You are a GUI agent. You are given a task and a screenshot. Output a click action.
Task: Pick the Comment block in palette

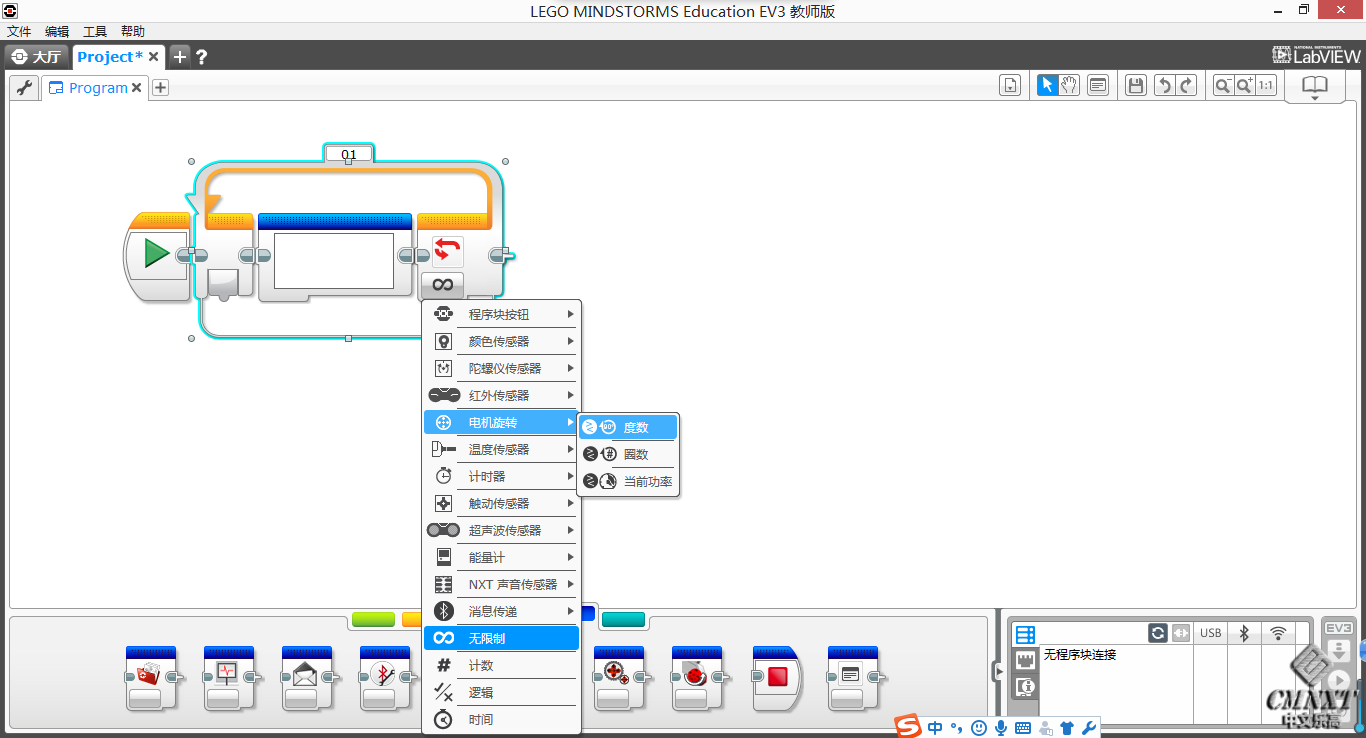[853, 678]
